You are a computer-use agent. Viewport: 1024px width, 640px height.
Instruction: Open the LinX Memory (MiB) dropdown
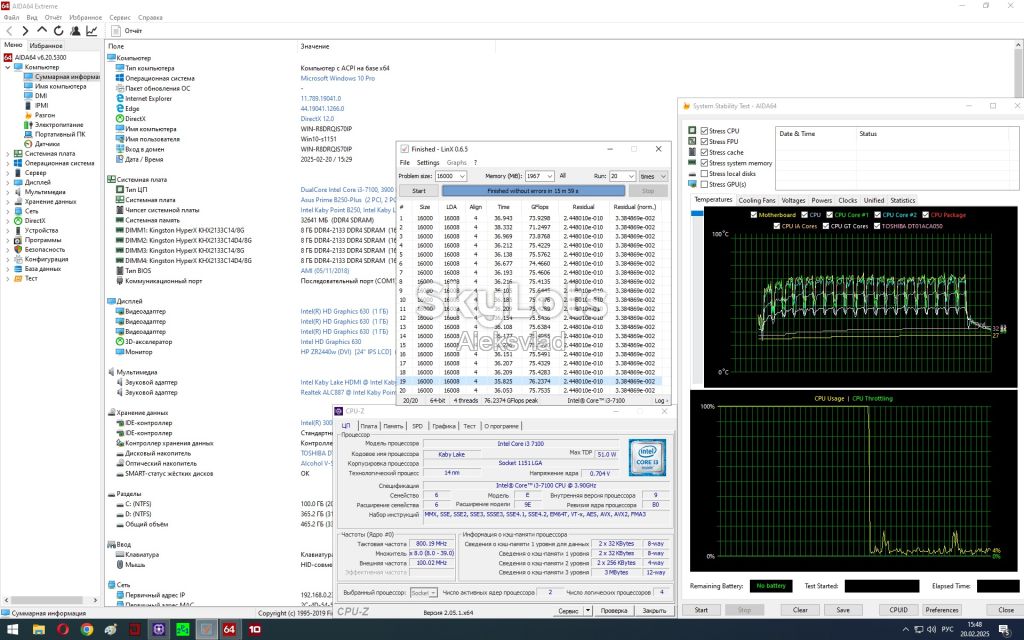point(550,176)
